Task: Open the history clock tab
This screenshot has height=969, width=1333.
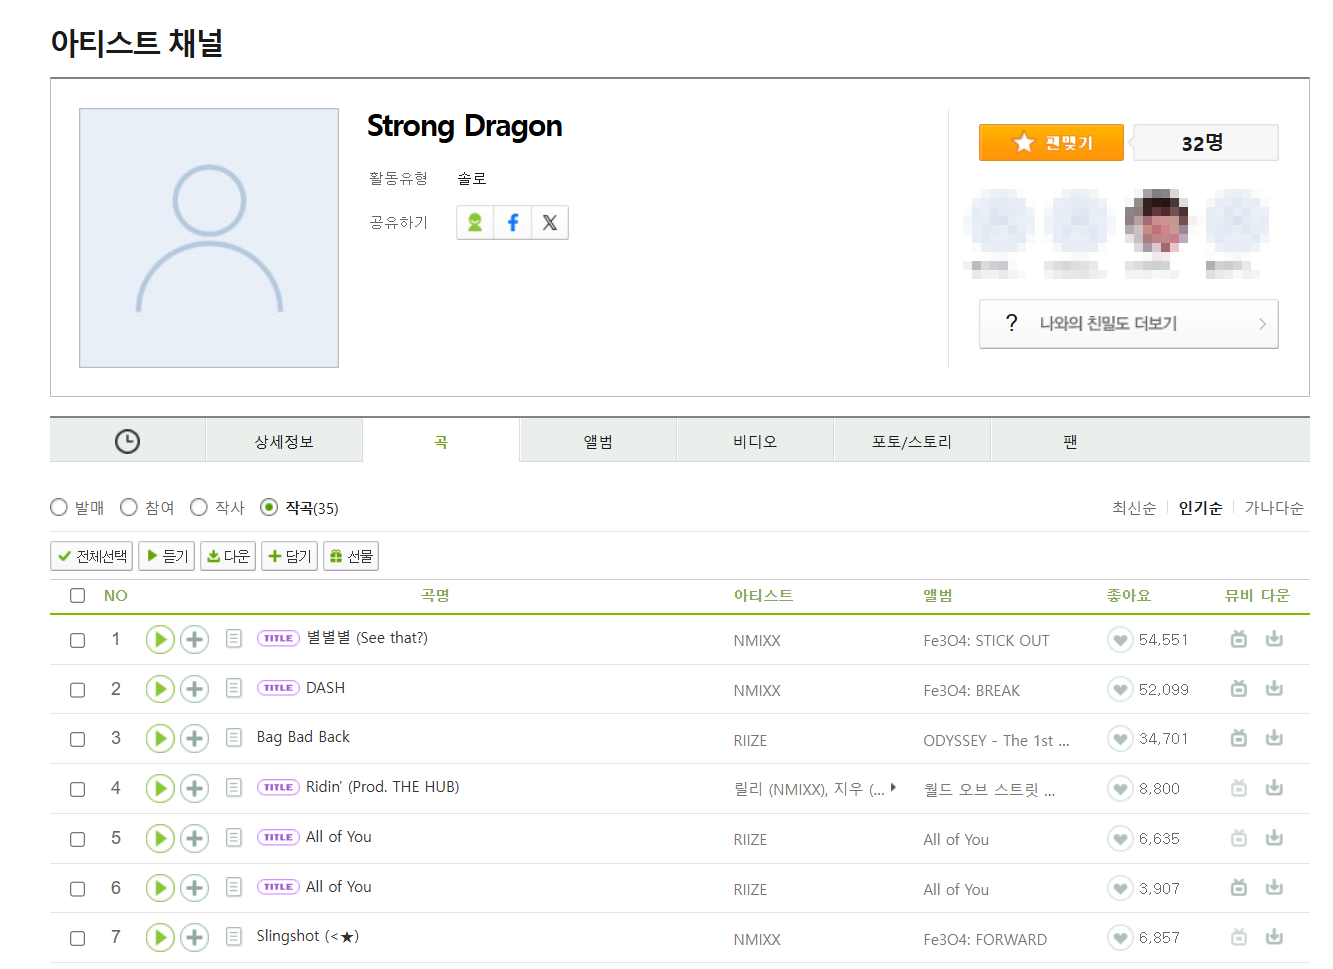Action: [127, 441]
